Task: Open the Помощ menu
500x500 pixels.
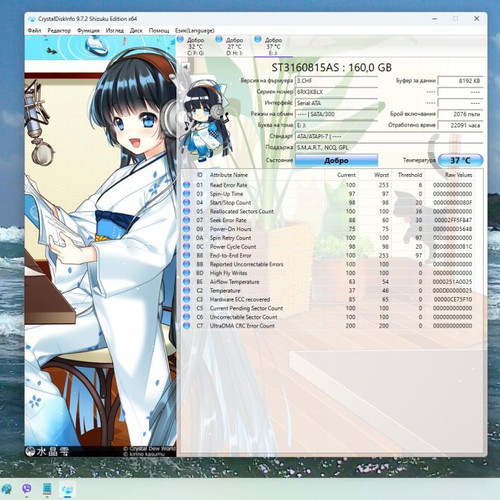Action: [x=159, y=31]
